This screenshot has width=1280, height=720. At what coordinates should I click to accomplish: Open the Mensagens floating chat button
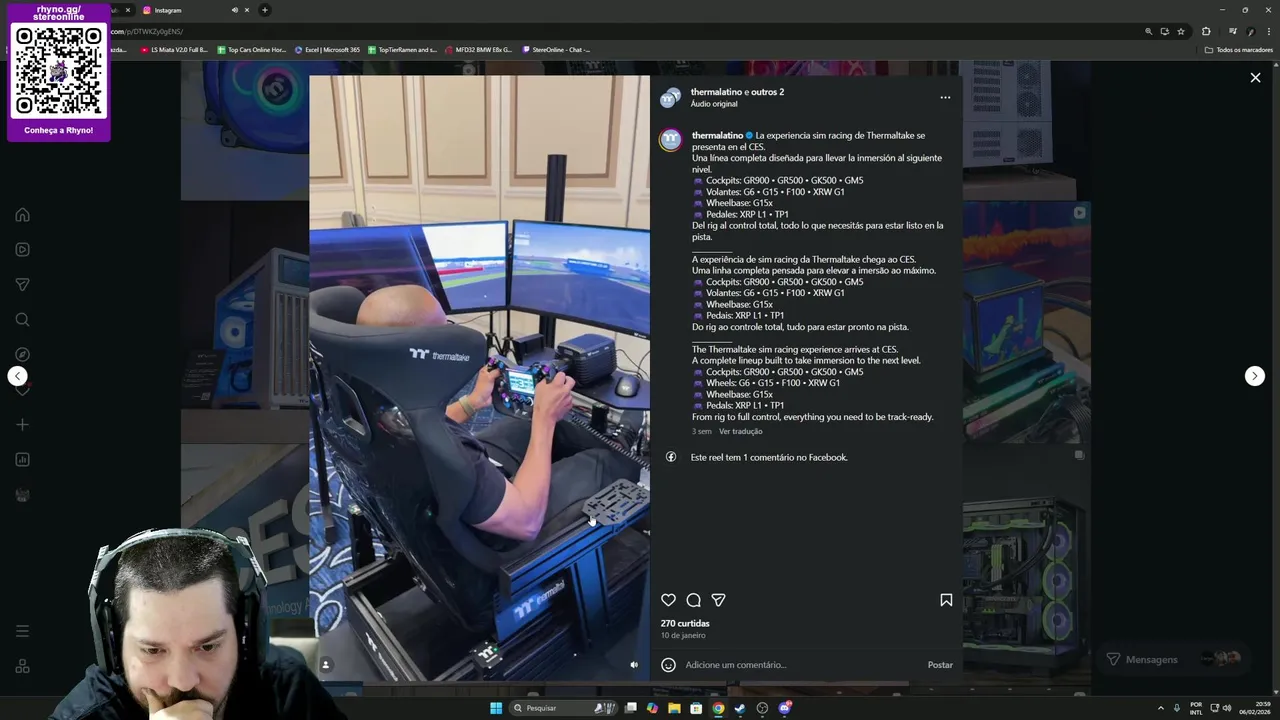tap(1172, 659)
